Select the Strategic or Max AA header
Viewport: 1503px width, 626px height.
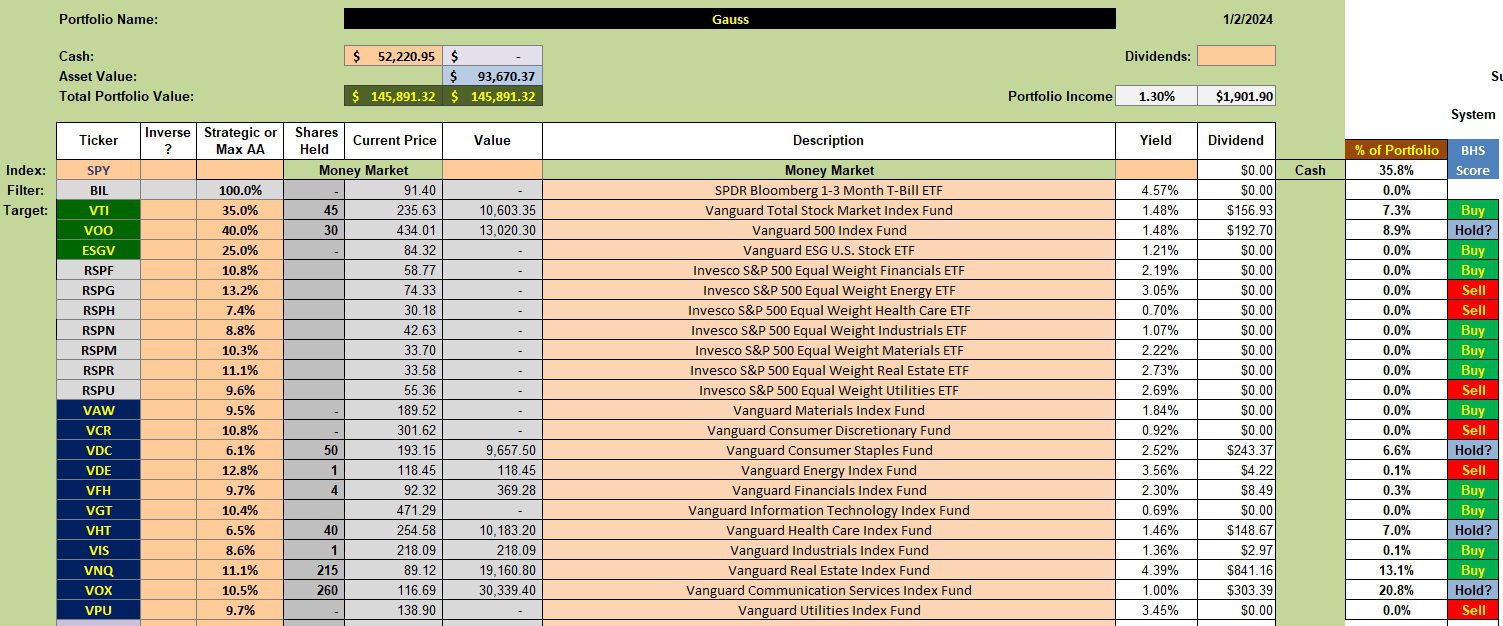(240, 141)
